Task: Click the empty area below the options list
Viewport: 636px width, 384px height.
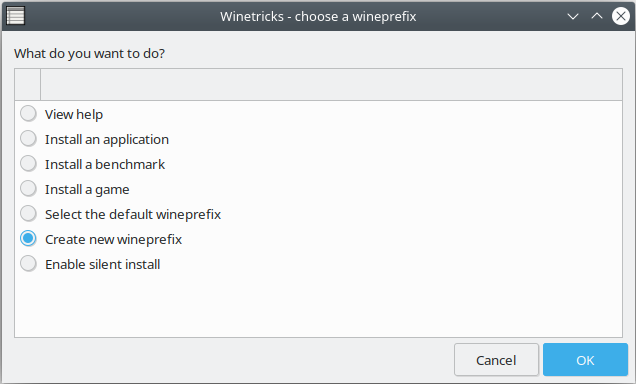Action: coord(318,306)
